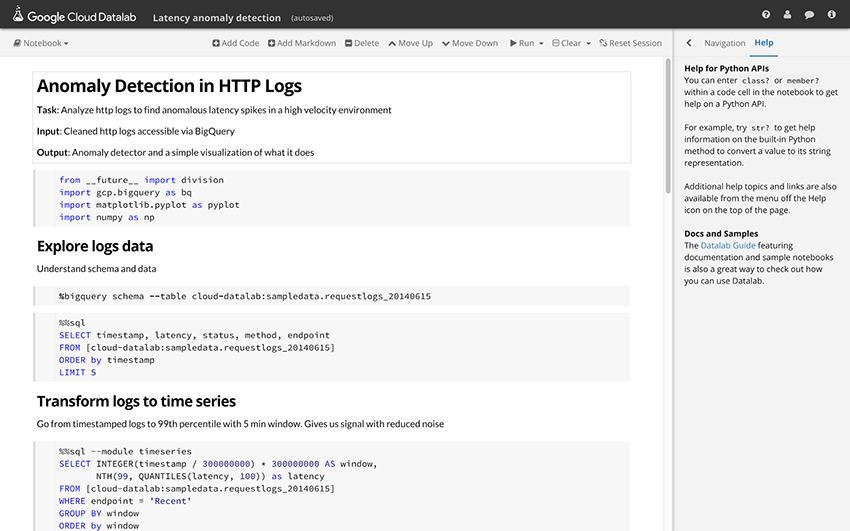The width and height of the screenshot is (850, 531).
Task: Select the Help tab
Action: click(764, 42)
